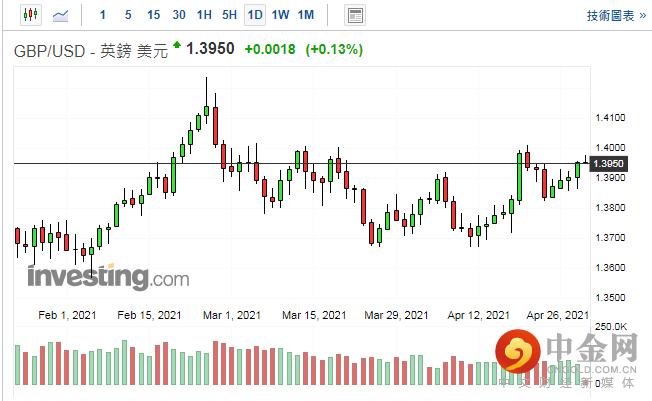The width and height of the screenshot is (652, 401).
Task: Click the change value +0.0018
Action: click(270, 50)
